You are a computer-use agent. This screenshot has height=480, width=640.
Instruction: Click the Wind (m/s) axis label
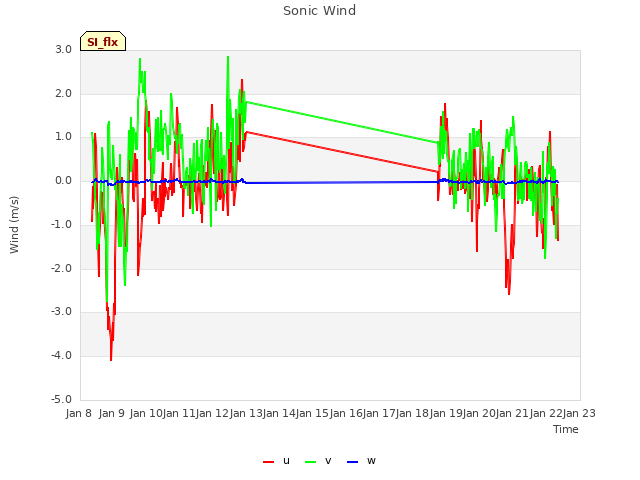point(14,225)
